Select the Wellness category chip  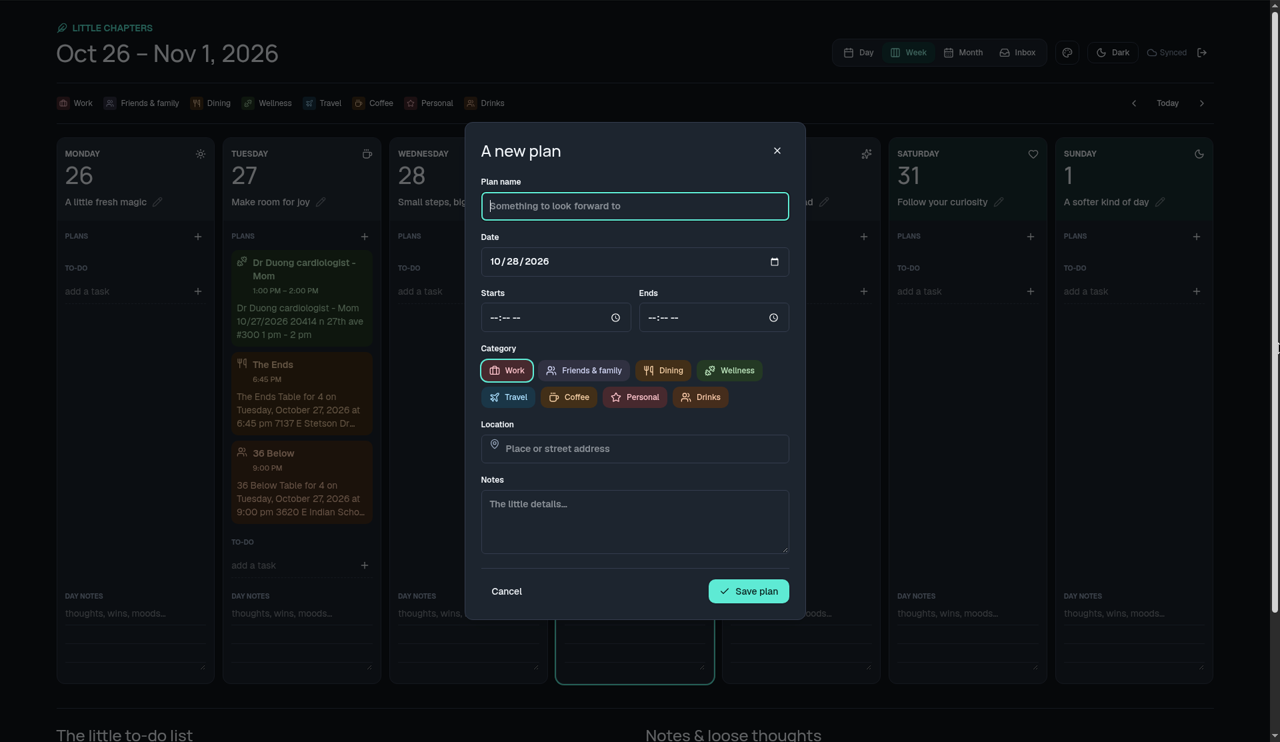[729, 371]
